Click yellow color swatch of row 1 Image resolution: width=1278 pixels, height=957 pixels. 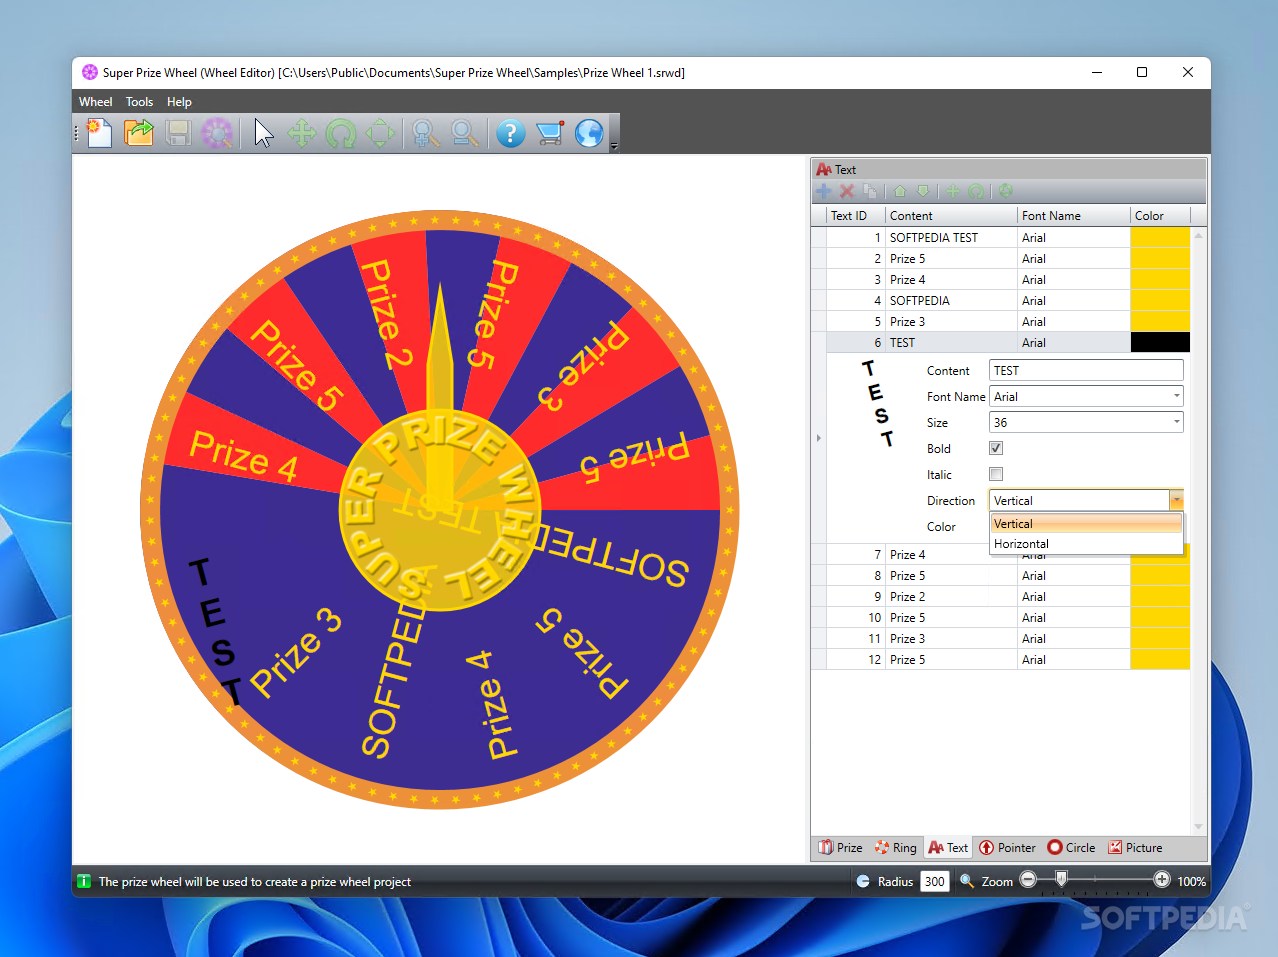tap(1160, 237)
